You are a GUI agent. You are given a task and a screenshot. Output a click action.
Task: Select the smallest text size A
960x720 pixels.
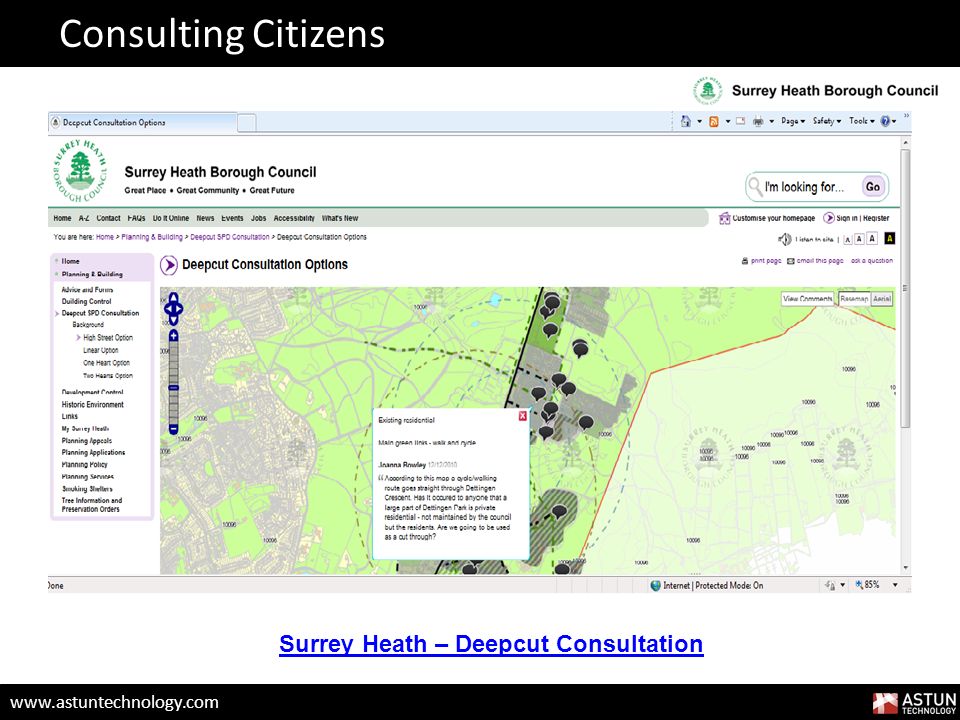847,239
